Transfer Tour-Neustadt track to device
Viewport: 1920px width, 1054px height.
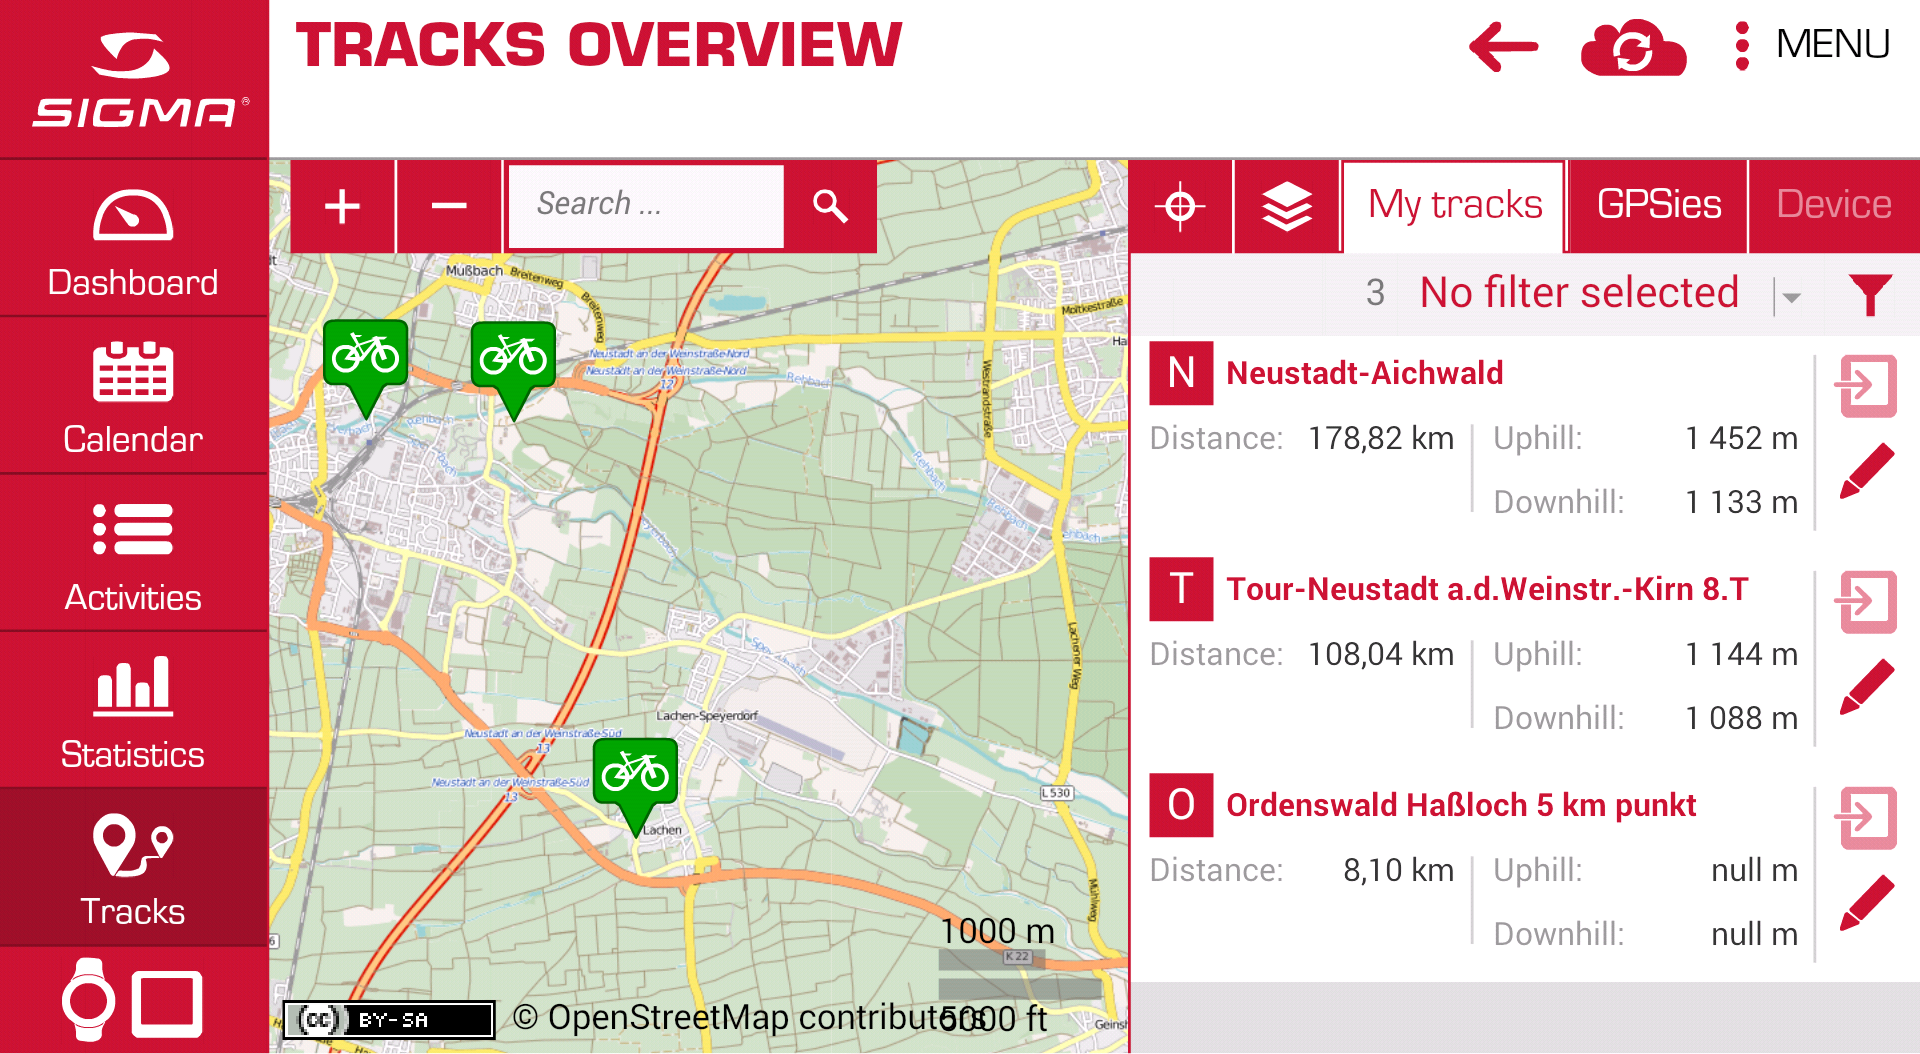(1866, 601)
